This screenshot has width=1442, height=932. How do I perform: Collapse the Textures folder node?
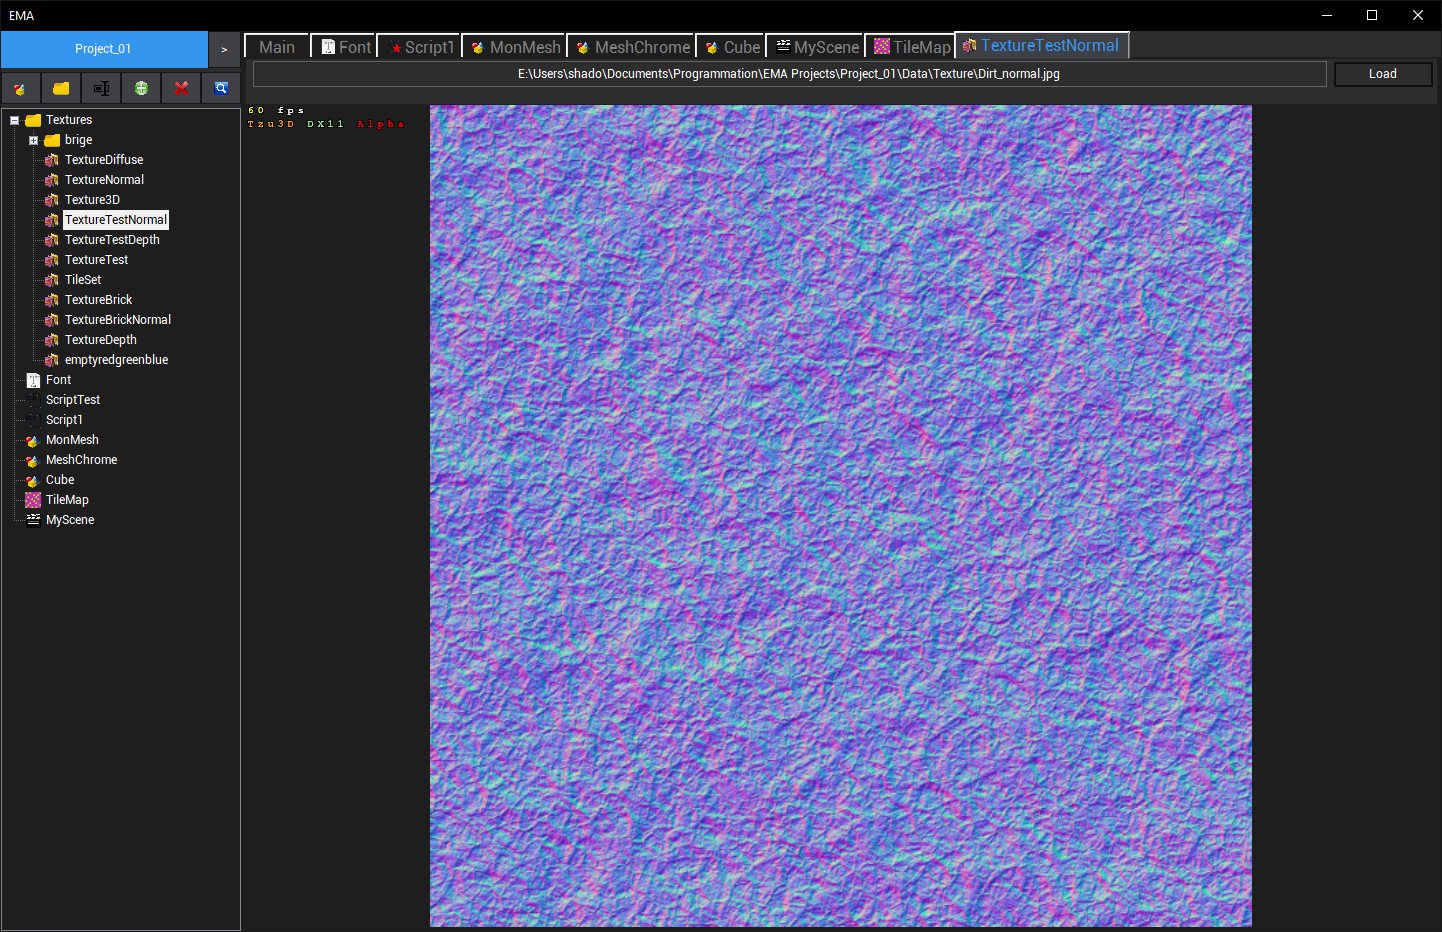(14, 120)
